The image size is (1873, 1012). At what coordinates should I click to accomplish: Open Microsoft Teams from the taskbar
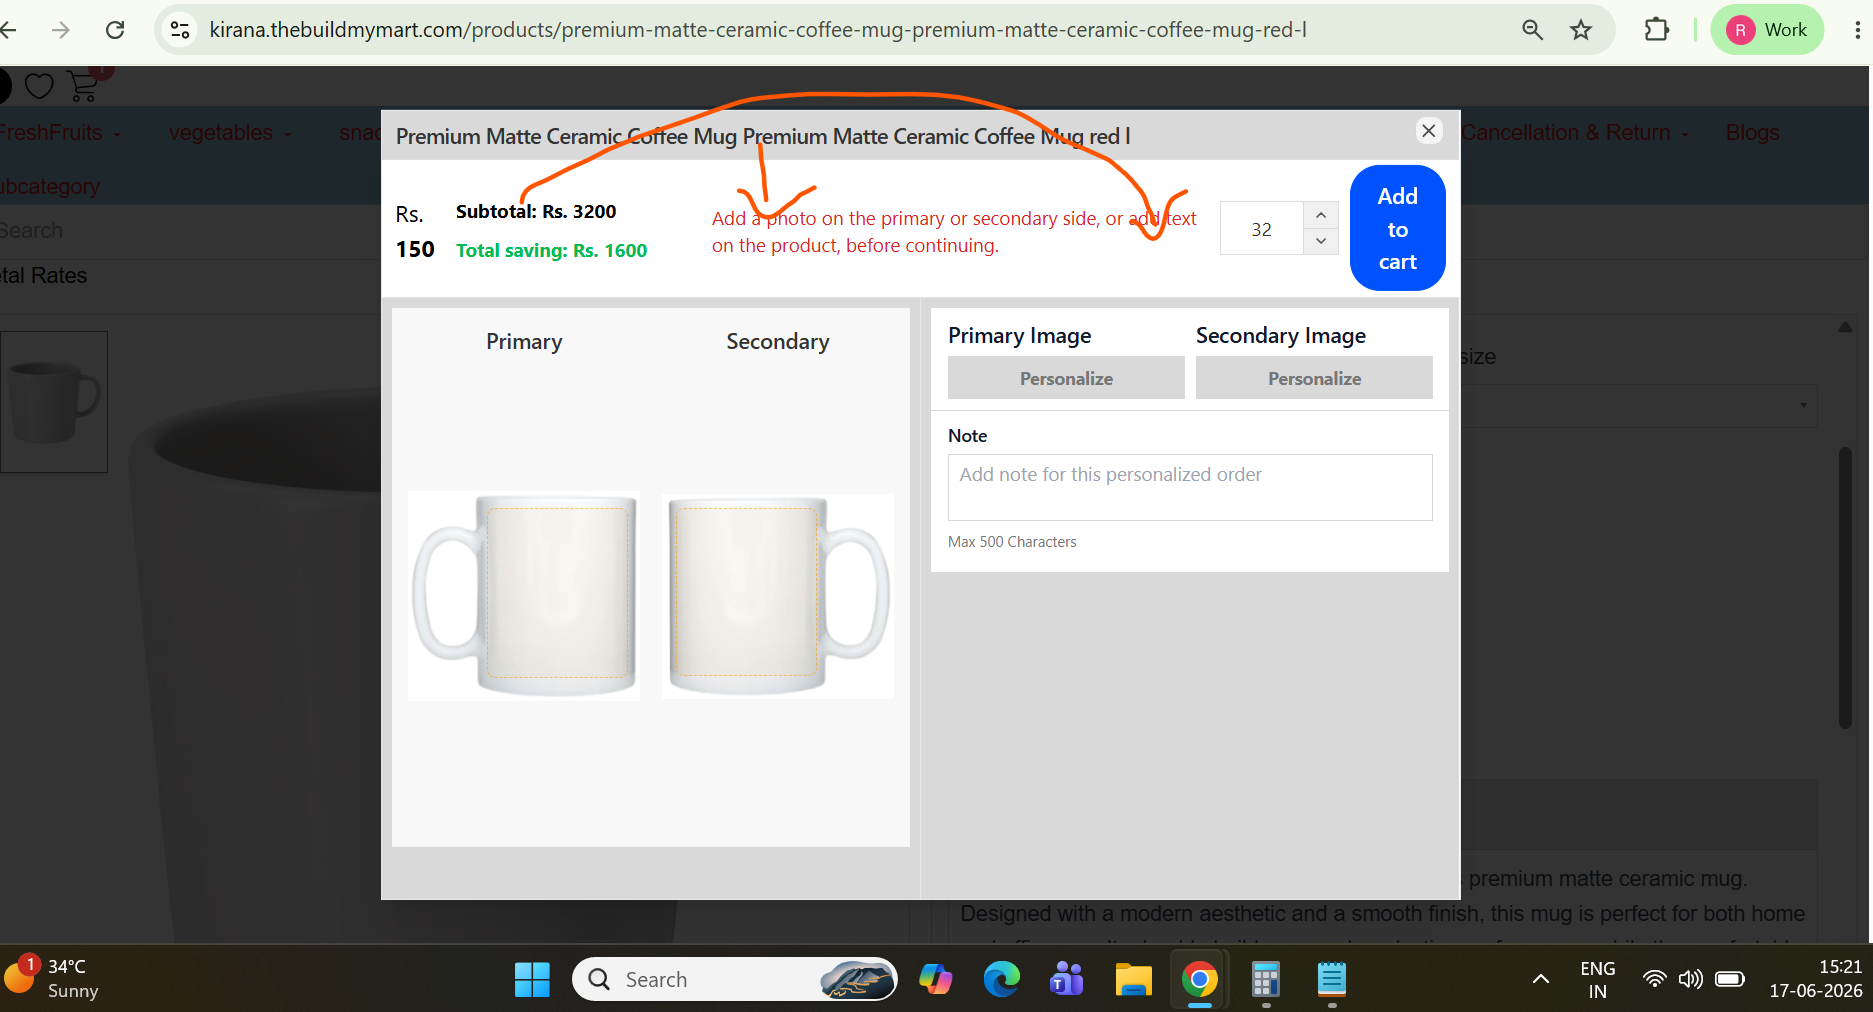click(x=1067, y=980)
